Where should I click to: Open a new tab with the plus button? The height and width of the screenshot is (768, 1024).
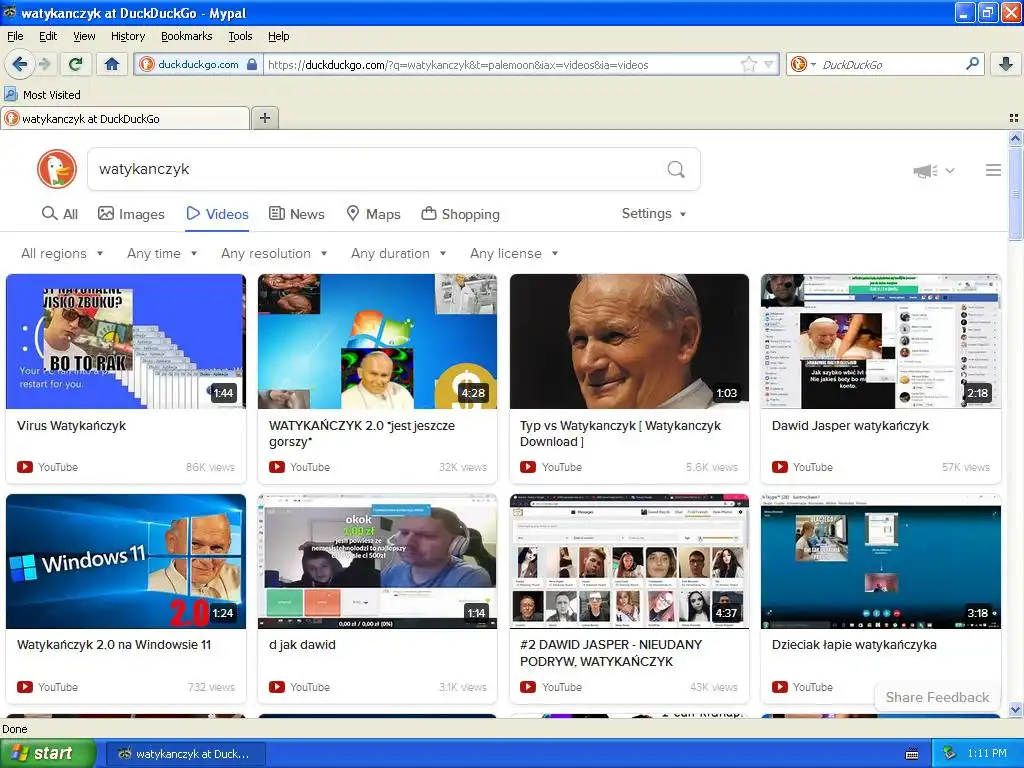[264, 118]
